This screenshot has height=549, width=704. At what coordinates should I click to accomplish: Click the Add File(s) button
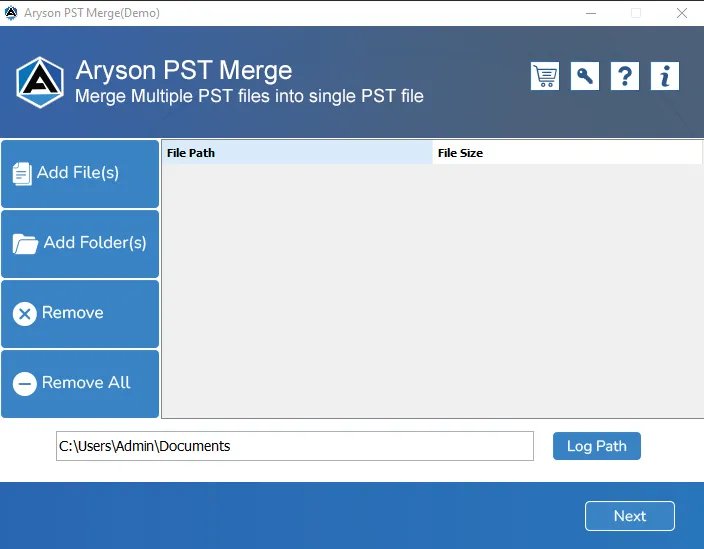coord(80,174)
